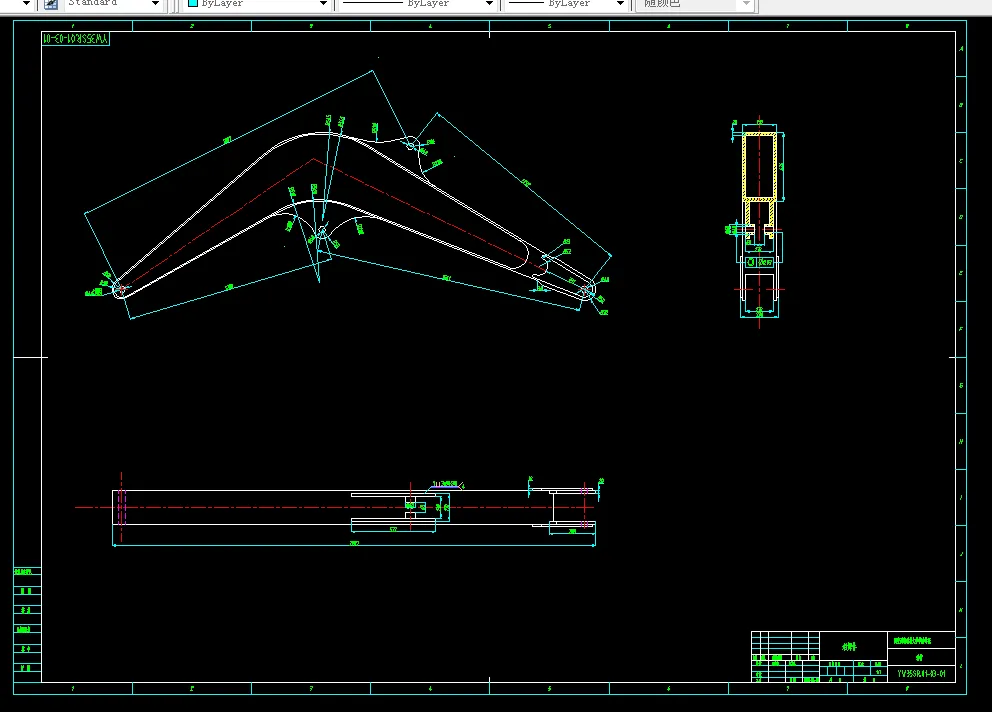This screenshot has width=992, height=712.
Task: Select the mirrored drawing number box in the sheet corner
Action: 76,39
